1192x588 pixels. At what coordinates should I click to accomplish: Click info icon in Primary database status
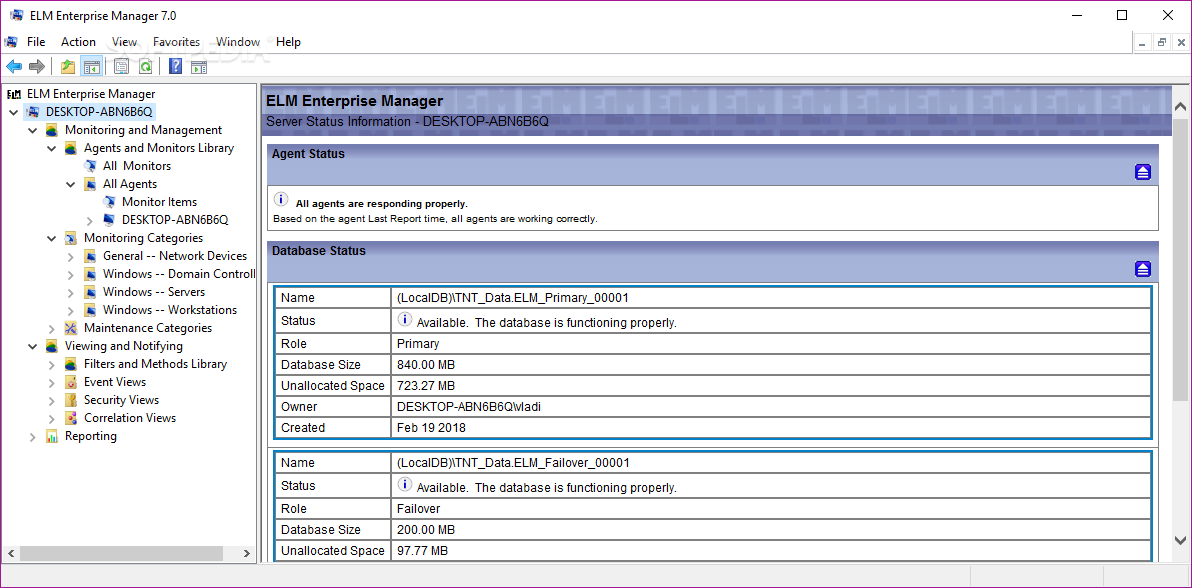(x=404, y=320)
